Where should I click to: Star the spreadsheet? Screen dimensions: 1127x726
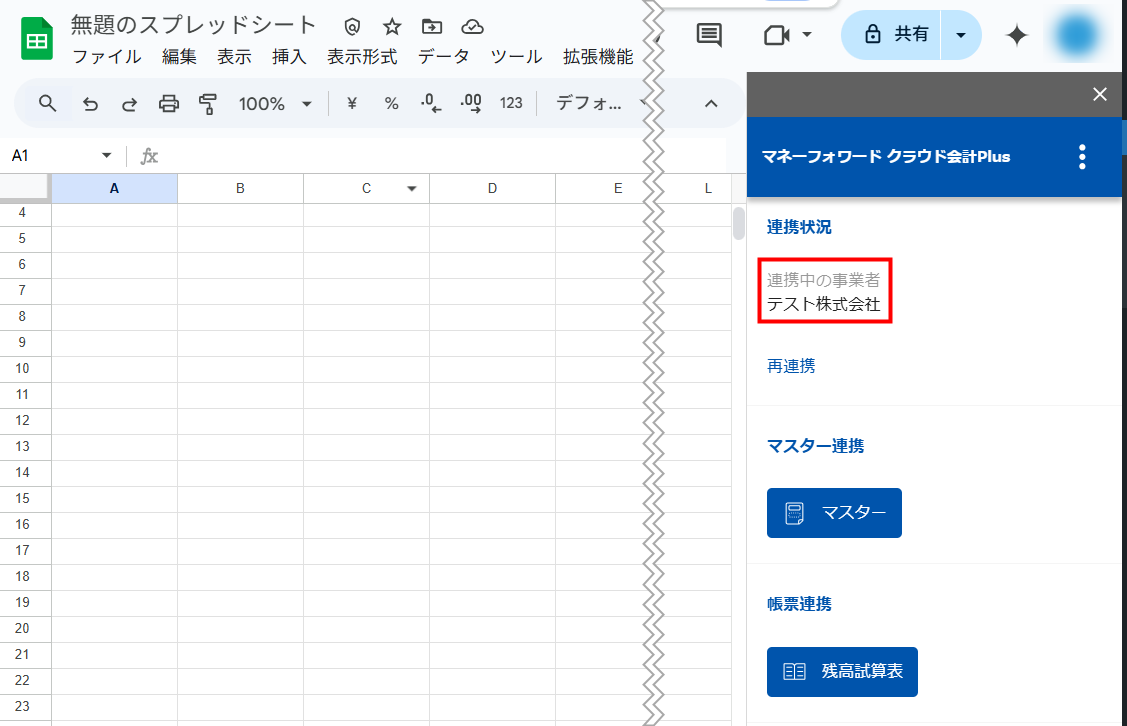click(392, 27)
